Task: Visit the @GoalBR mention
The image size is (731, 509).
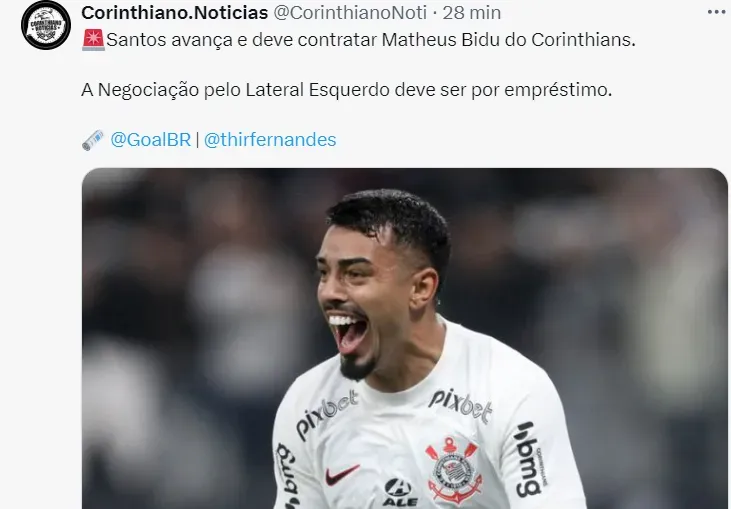Action: [151, 139]
